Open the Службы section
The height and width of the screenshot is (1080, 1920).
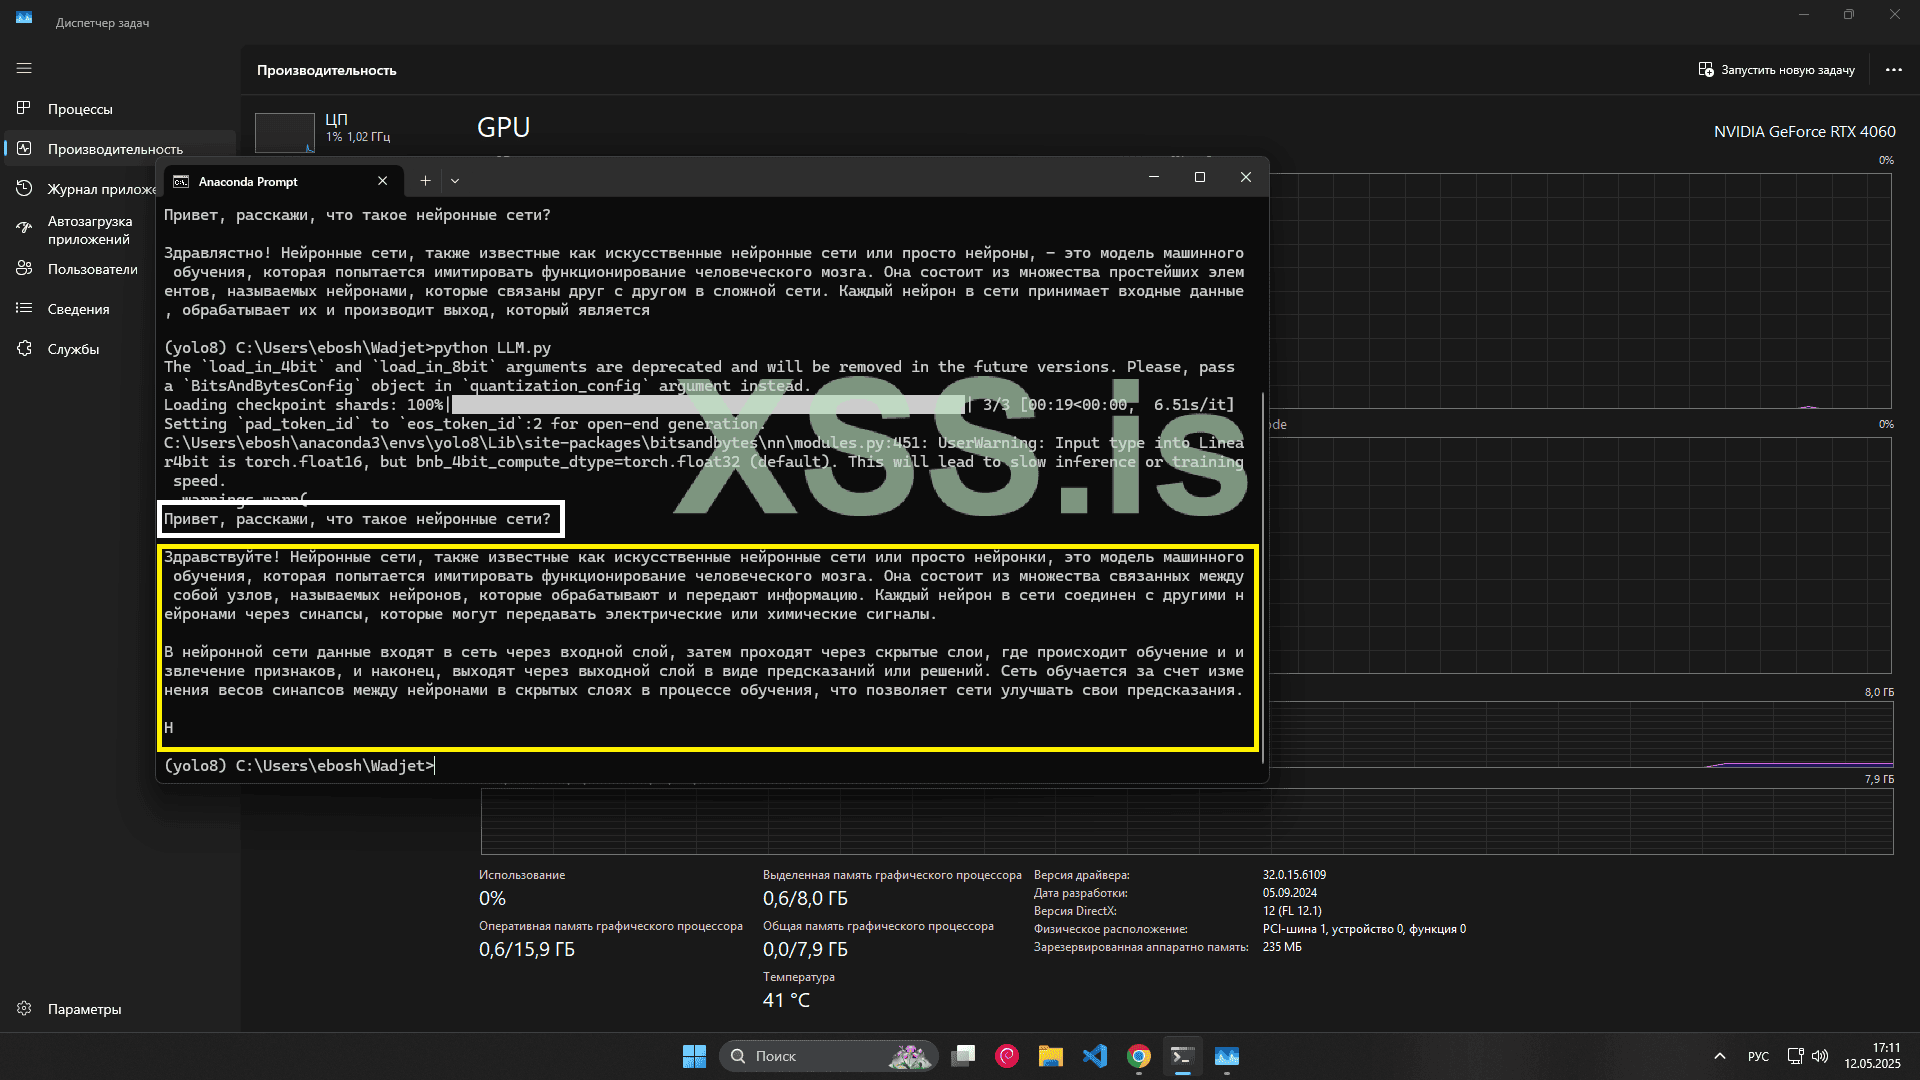click(73, 349)
